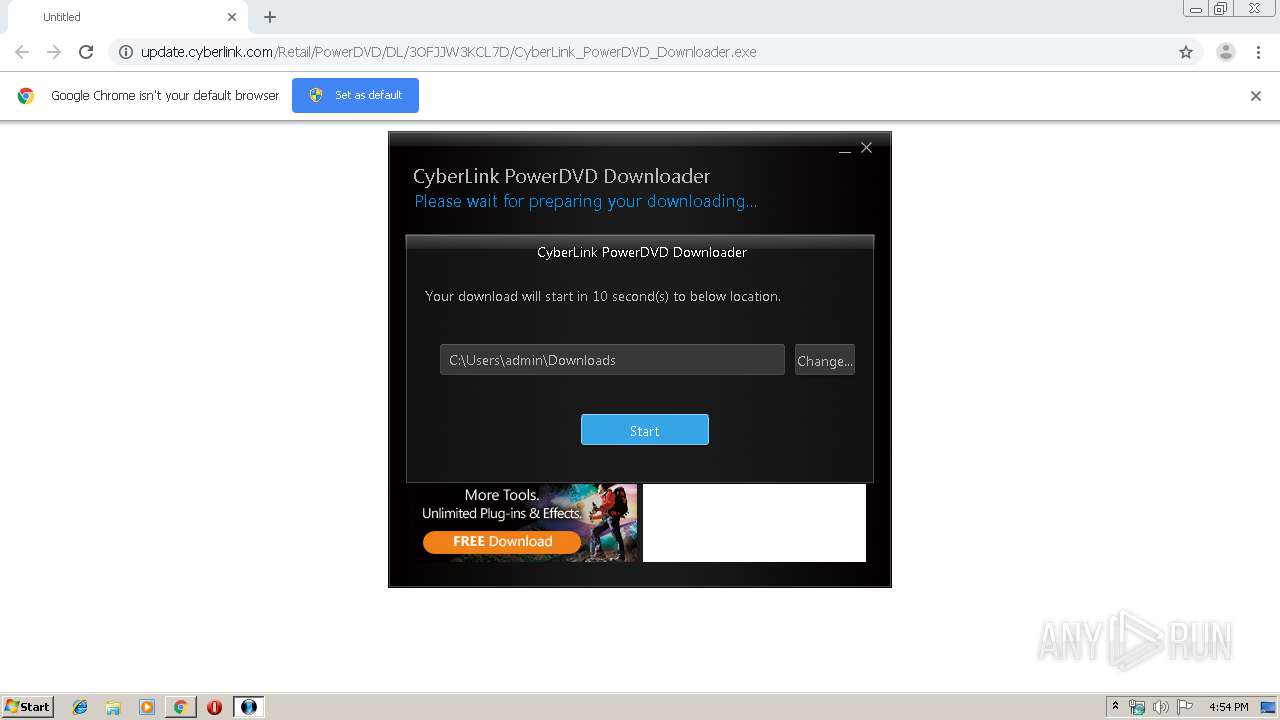1280x720 pixels.
Task: Open the network tray icon
Action: click(x=1137, y=707)
